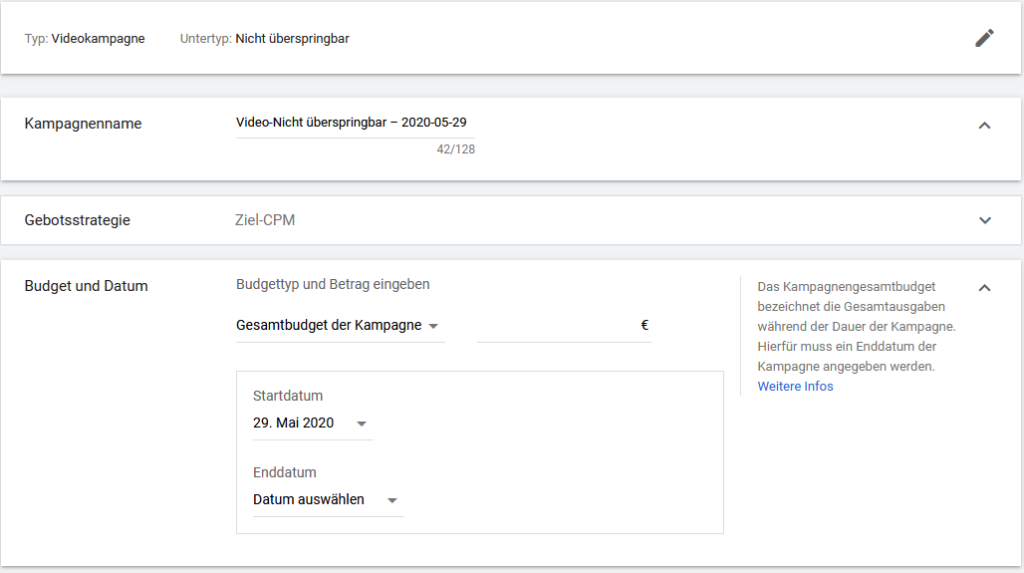Click the Typ: Videokampagne text
The image size is (1024, 573).
pyautogui.click(x=84, y=39)
